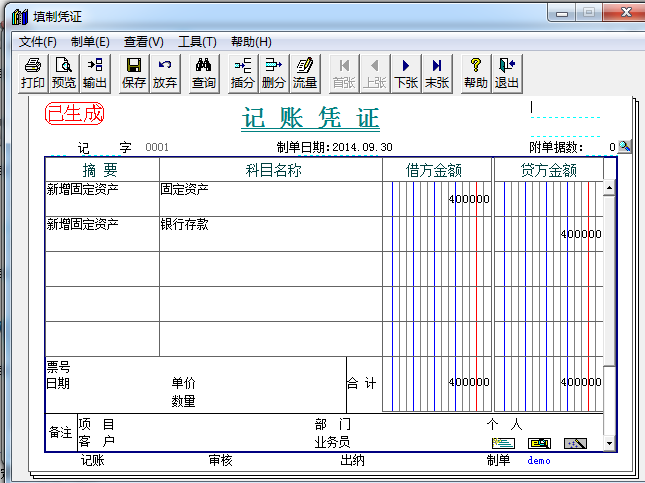Click the first icon in the 备注 row
This screenshot has width=645, height=483.
[503, 443]
